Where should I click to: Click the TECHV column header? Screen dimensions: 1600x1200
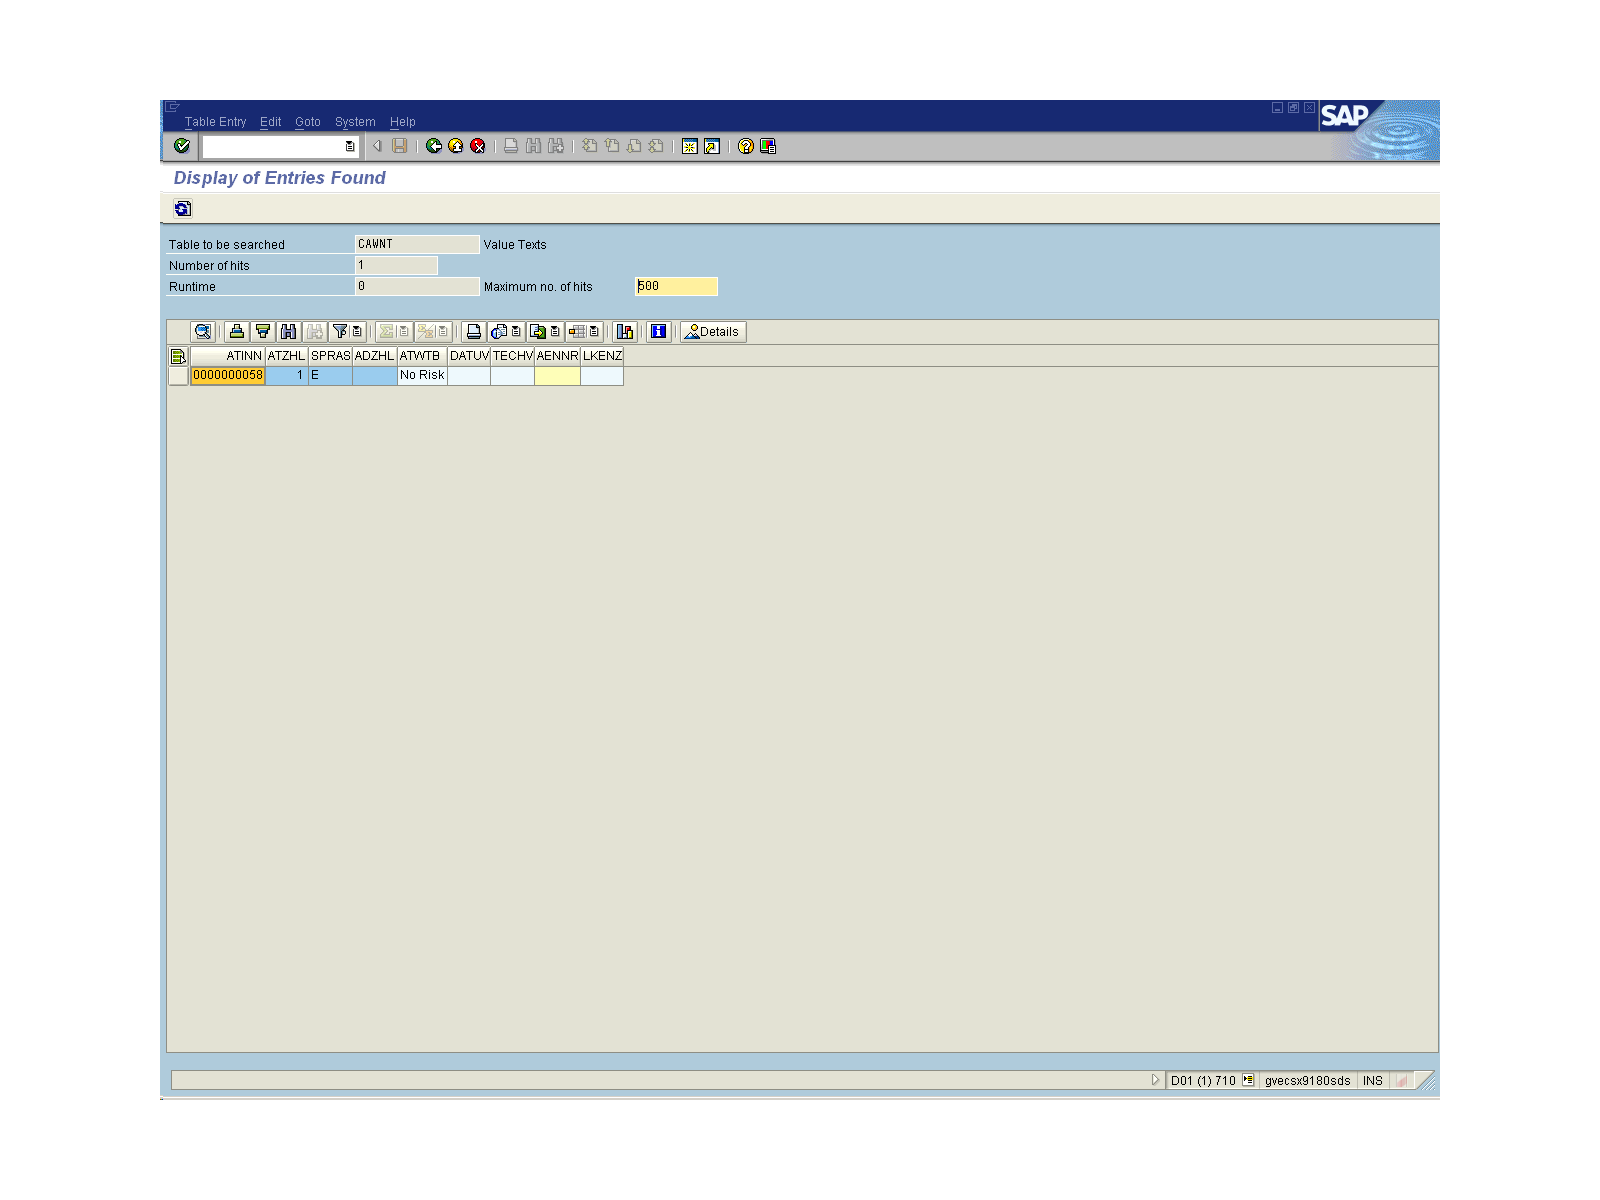[x=512, y=356]
